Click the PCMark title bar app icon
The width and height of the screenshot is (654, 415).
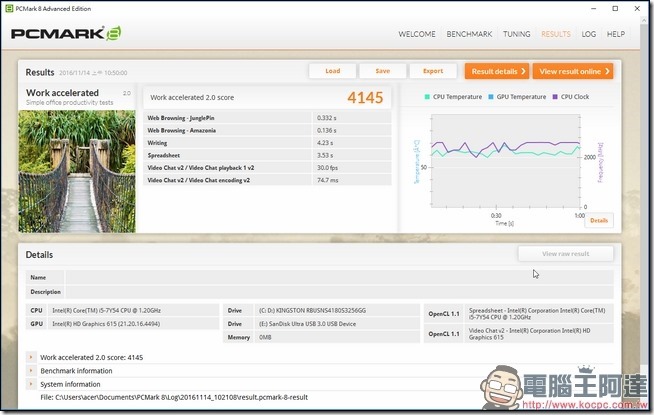9,8
